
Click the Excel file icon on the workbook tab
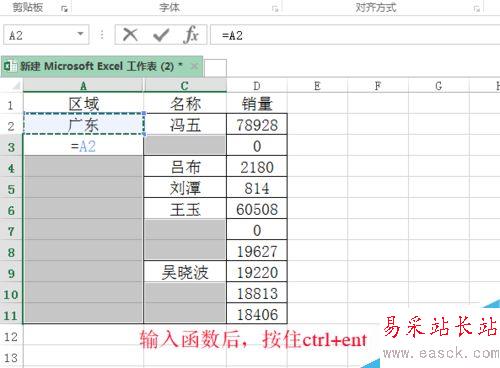(10, 66)
